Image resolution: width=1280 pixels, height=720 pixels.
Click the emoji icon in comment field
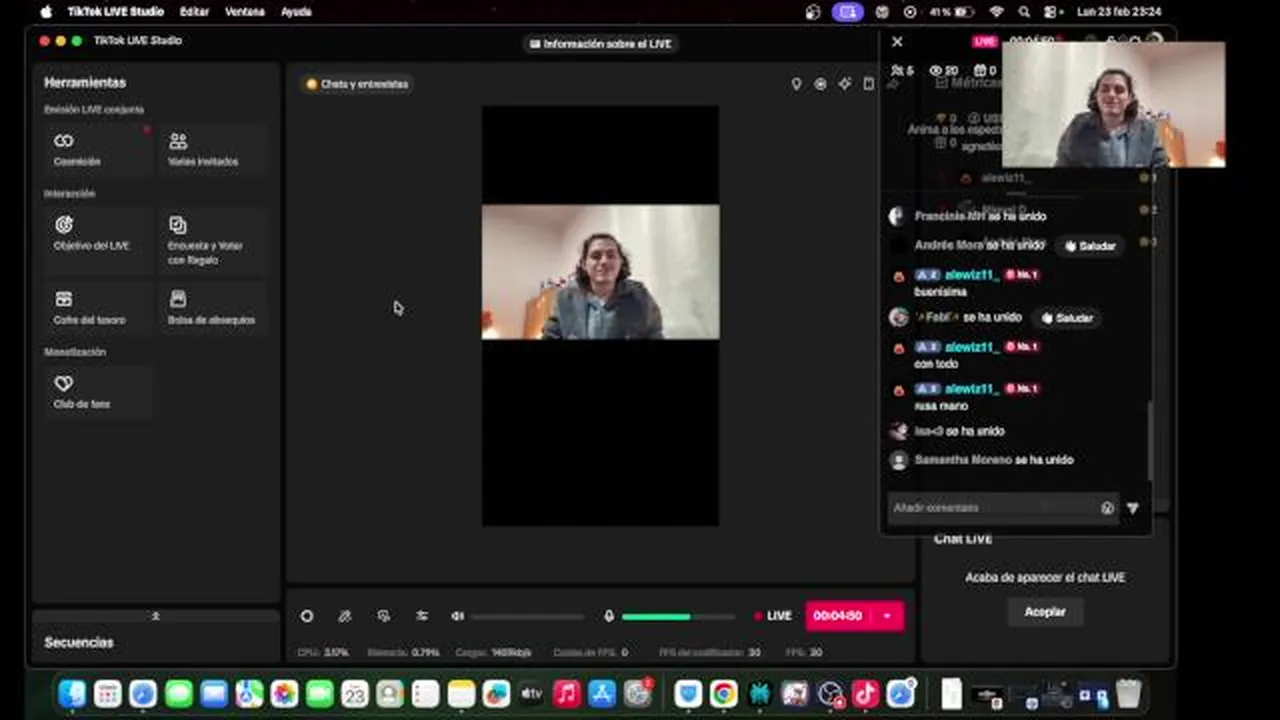[x=1107, y=508]
